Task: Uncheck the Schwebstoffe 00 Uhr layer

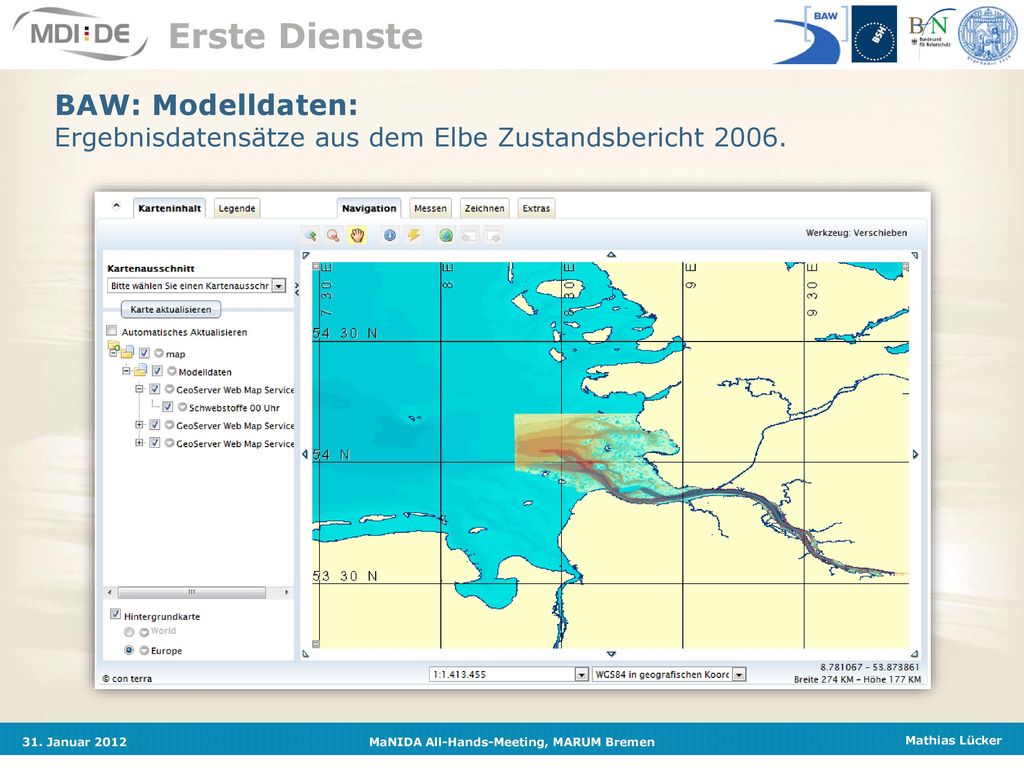Action: point(168,407)
